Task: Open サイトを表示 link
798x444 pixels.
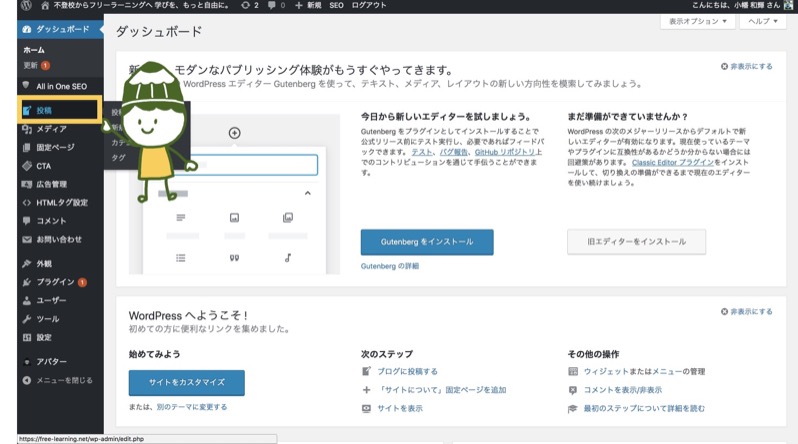Action: (400, 408)
